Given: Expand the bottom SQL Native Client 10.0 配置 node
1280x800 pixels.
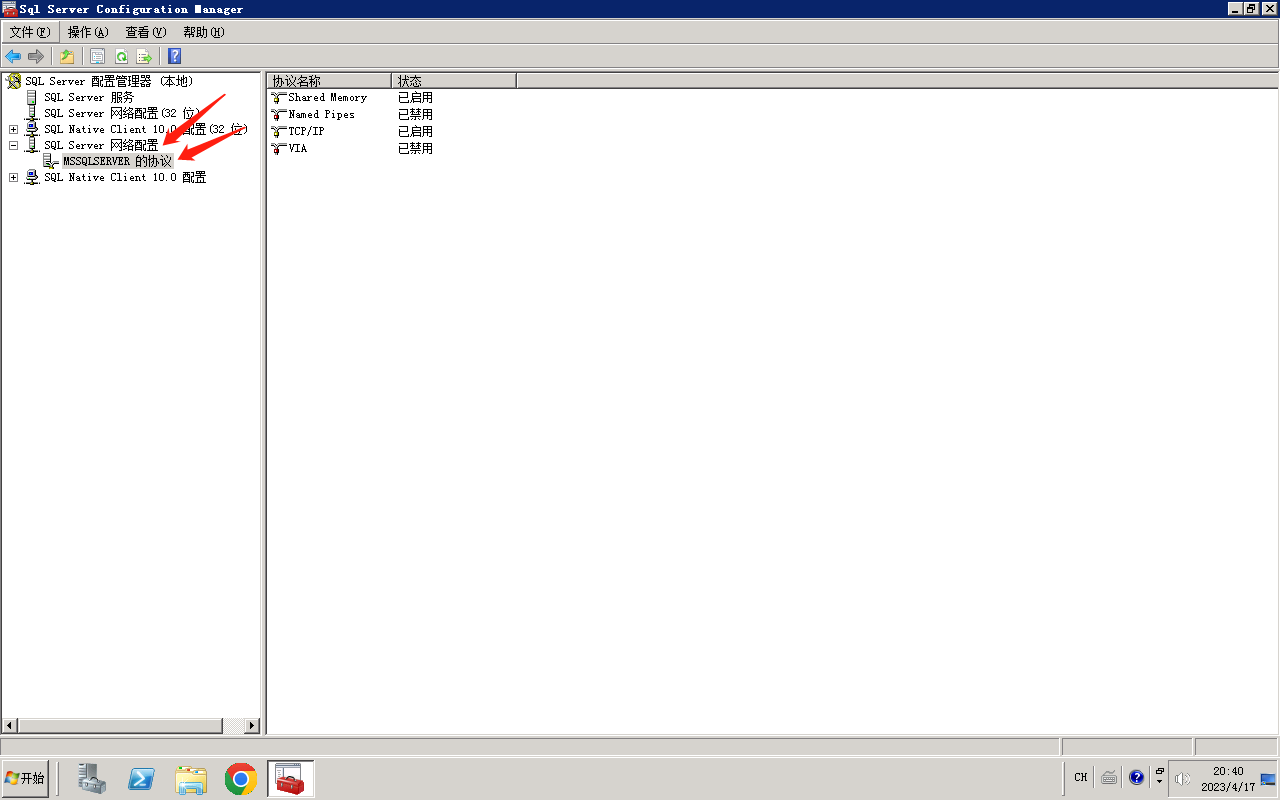Looking at the screenshot, I should pos(14,177).
